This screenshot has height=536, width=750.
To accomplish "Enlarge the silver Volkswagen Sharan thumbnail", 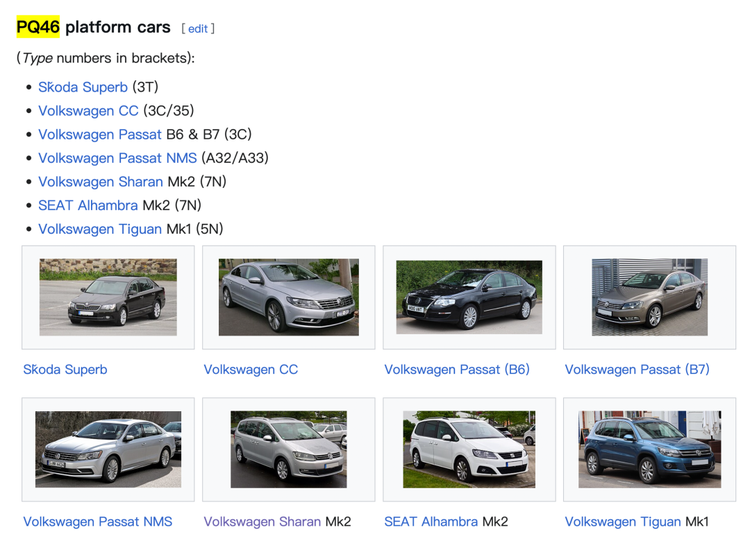I will (288, 449).
